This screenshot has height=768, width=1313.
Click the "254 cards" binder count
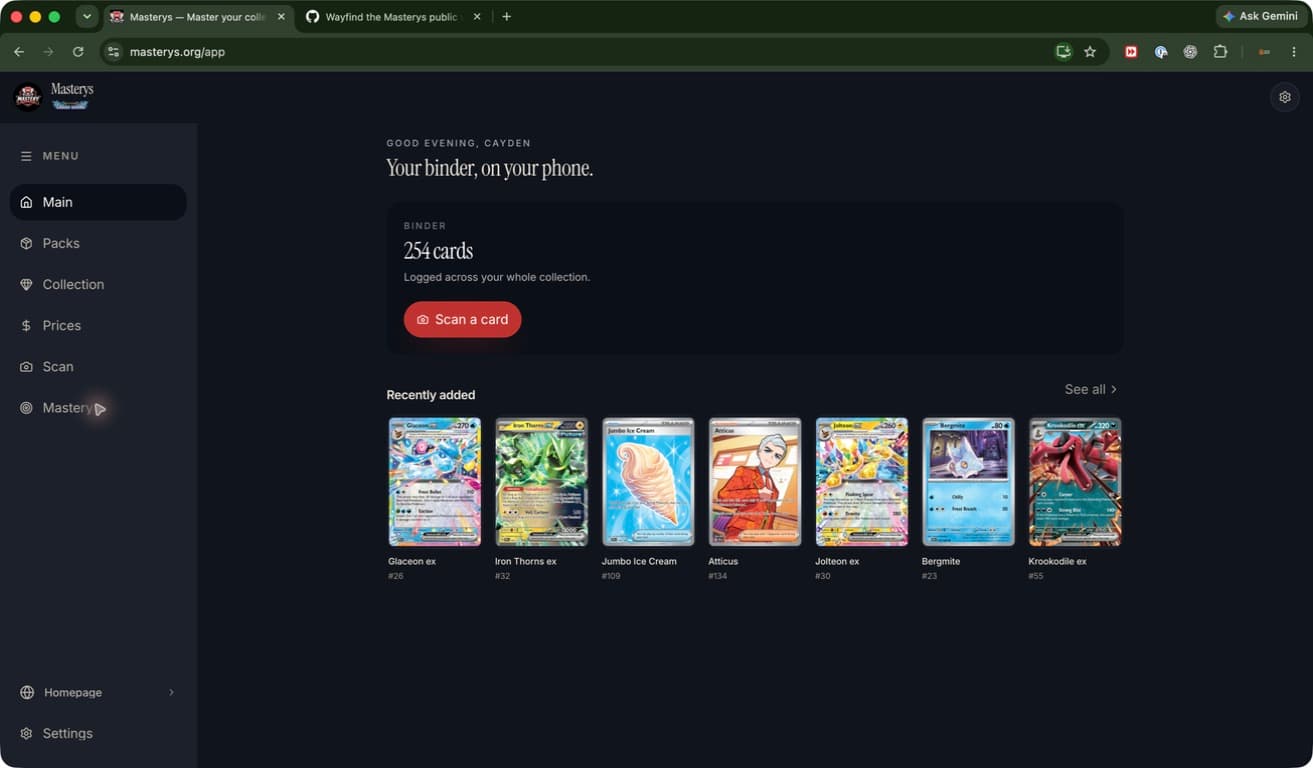pyautogui.click(x=438, y=251)
